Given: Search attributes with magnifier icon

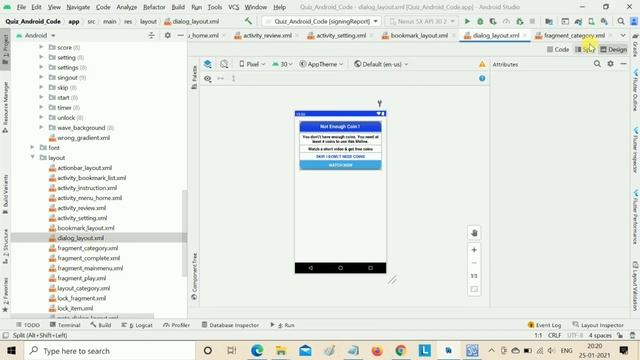Looking at the screenshot, I should pyautogui.click(x=597, y=64).
